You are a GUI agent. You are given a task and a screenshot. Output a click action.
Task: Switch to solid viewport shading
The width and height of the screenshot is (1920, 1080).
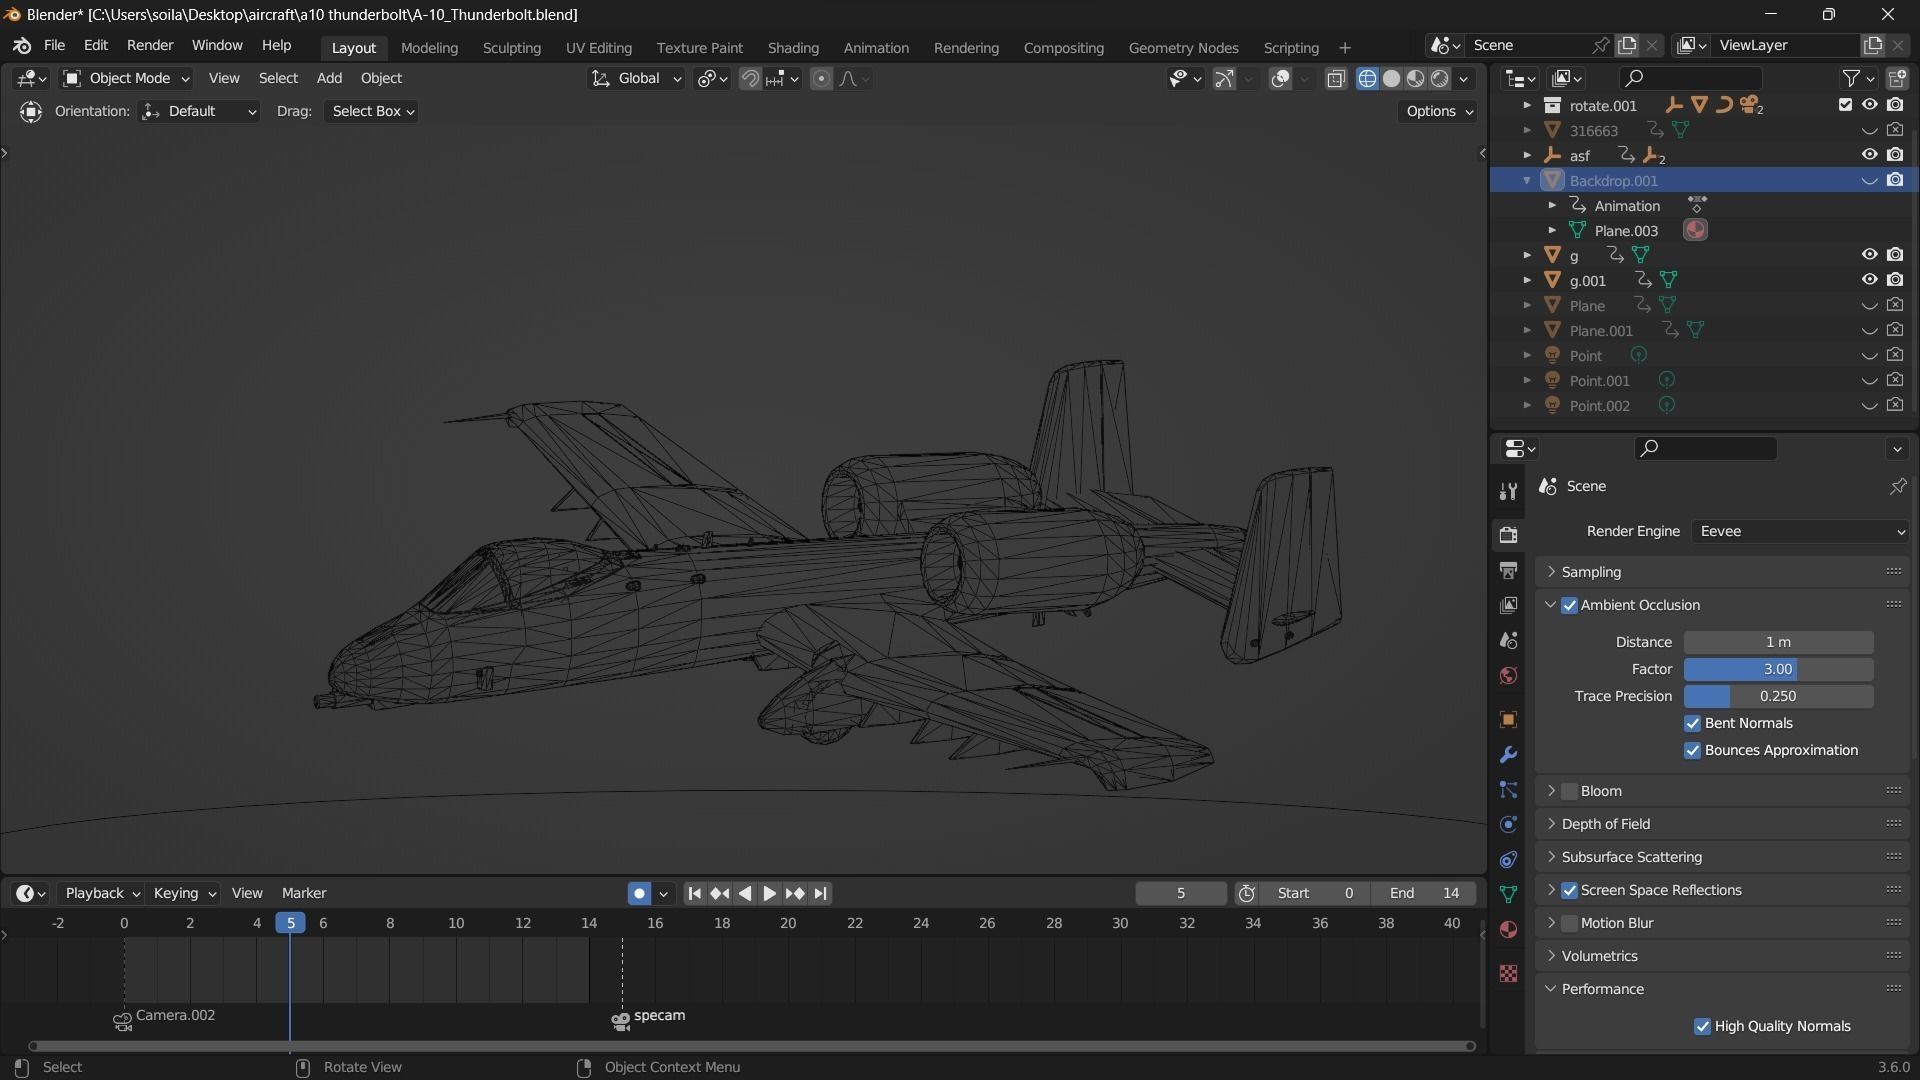tap(1391, 79)
